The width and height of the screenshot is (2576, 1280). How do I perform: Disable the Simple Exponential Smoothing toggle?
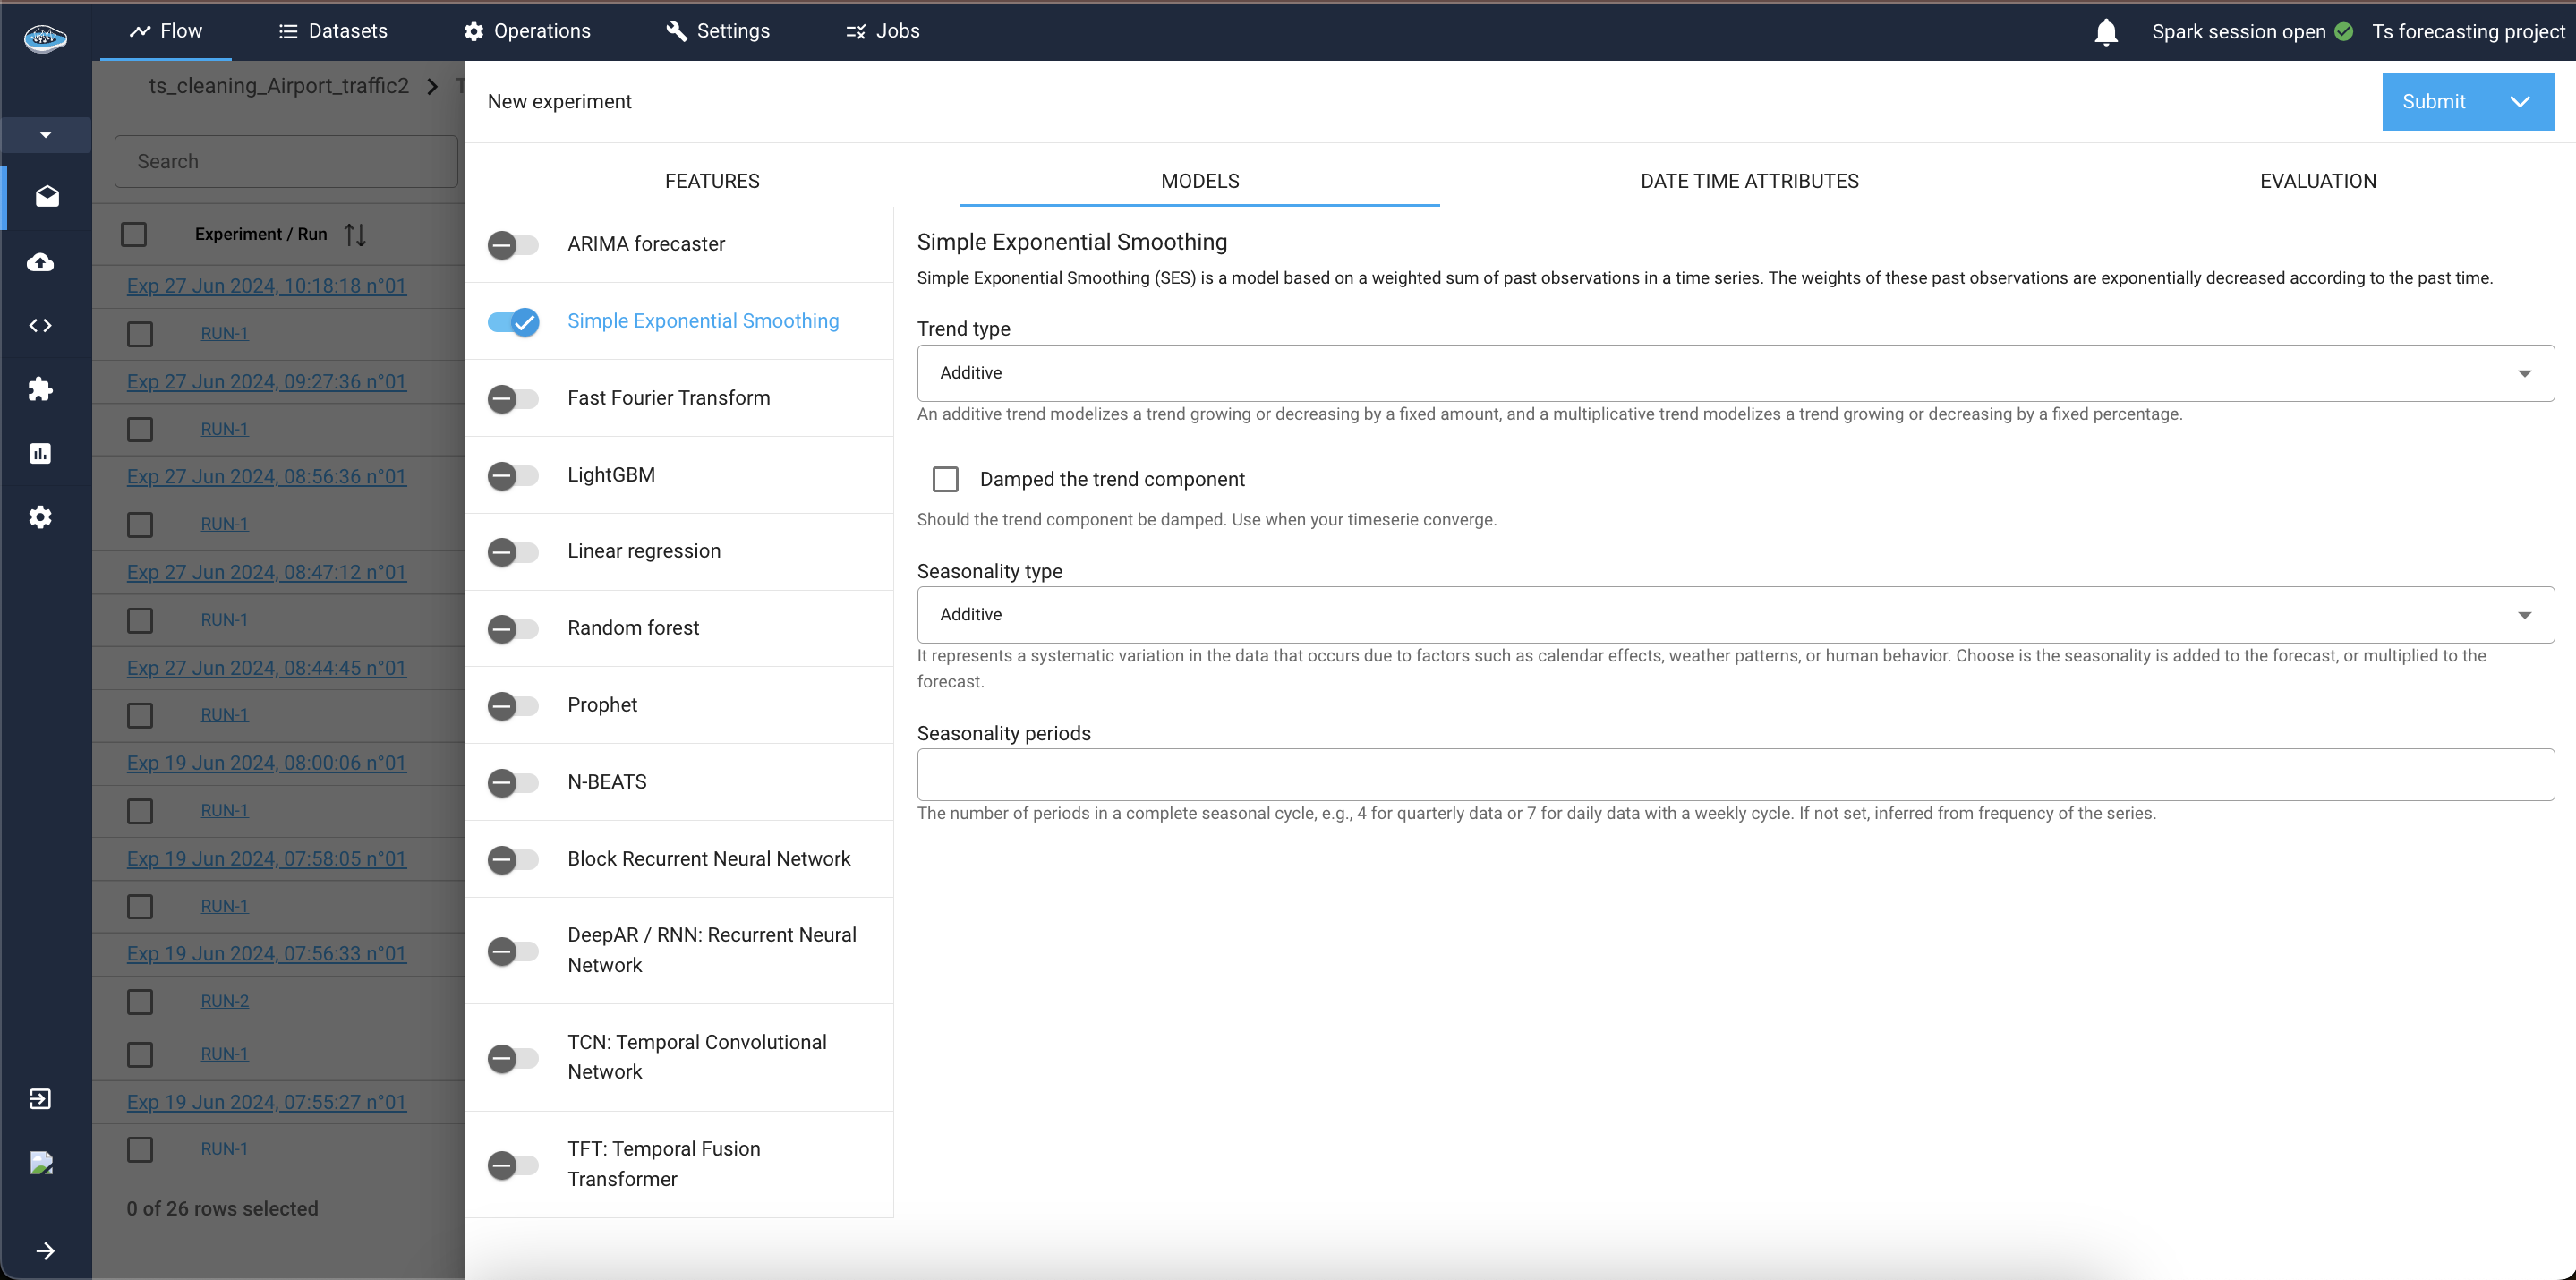pyautogui.click(x=513, y=321)
